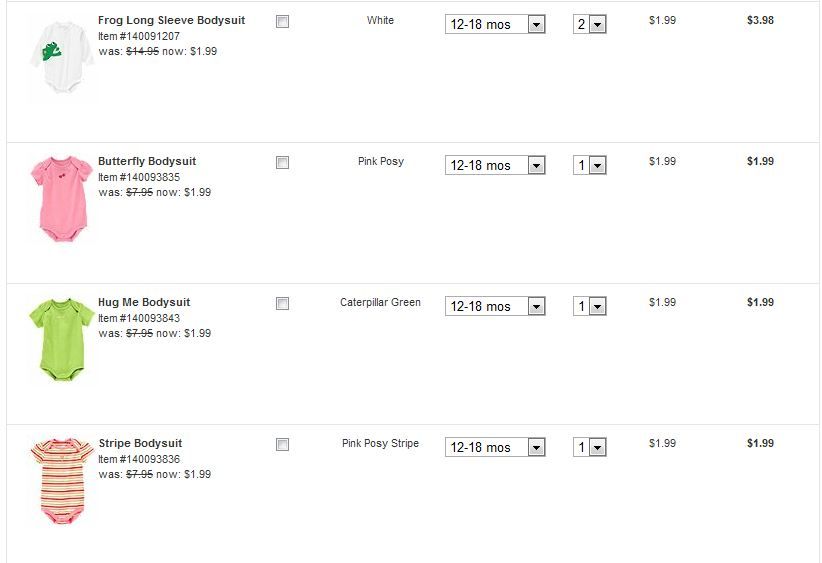Viewport: 822px width, 563px height.
Task: Open size selector for Stripe Bodysuit
Action: click(495, 448)
